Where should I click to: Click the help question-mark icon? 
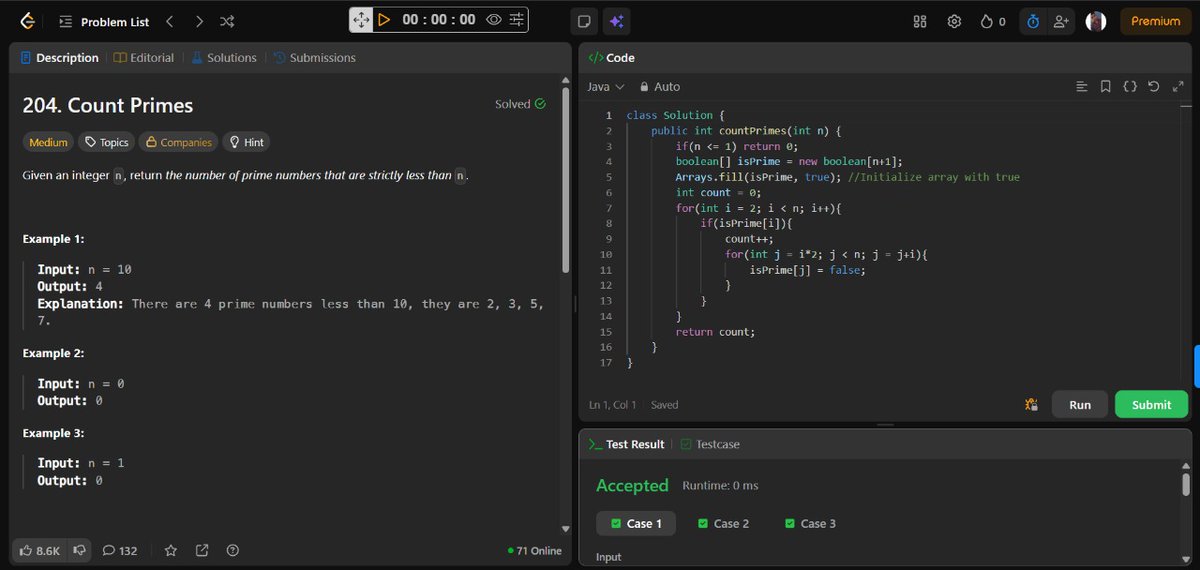point(233,551)
